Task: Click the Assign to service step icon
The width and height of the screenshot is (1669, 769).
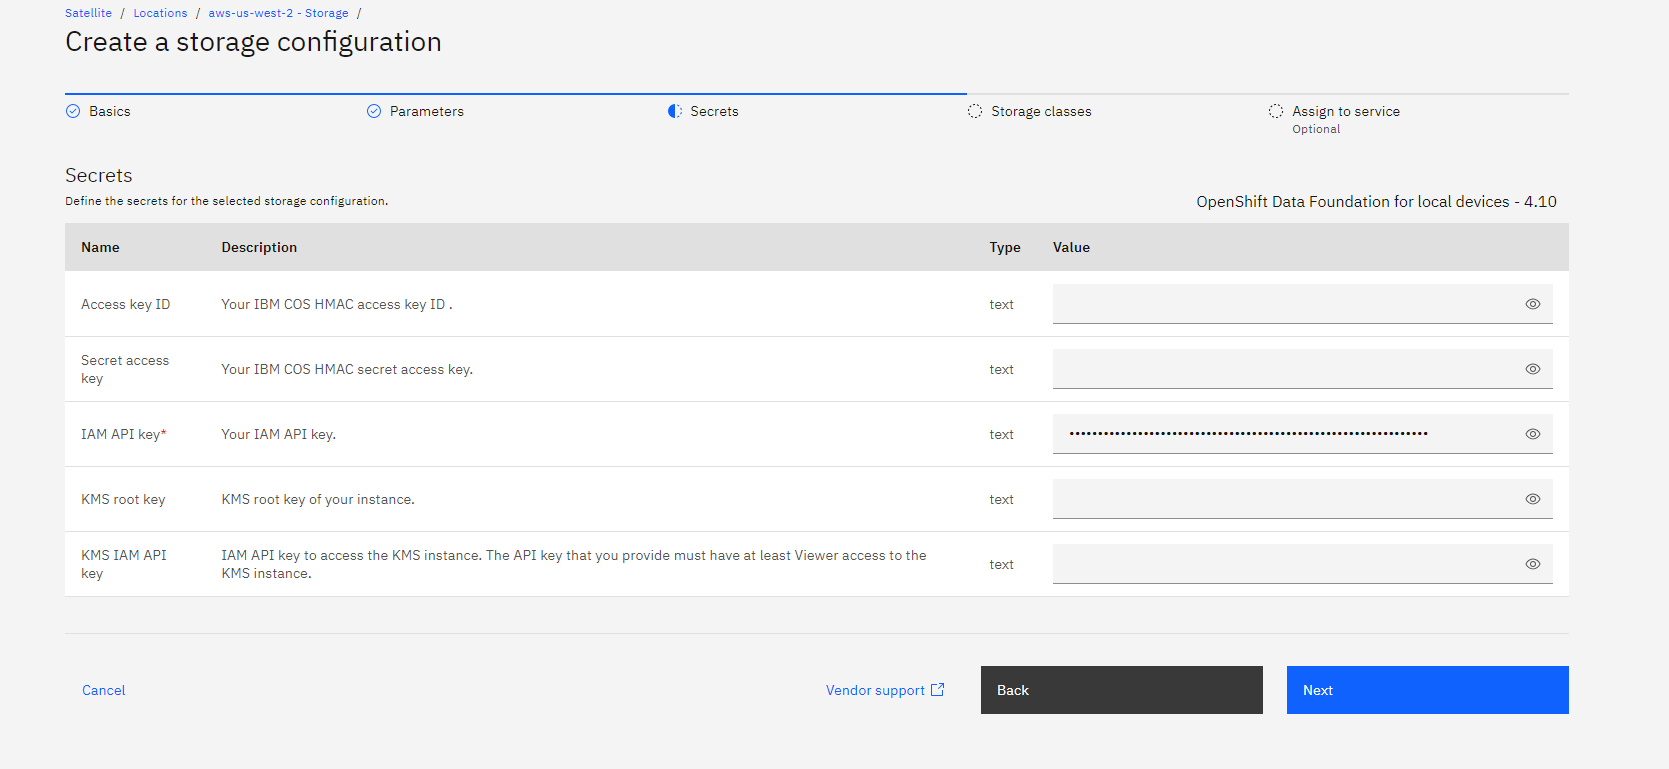Action: coord(1276,111)
